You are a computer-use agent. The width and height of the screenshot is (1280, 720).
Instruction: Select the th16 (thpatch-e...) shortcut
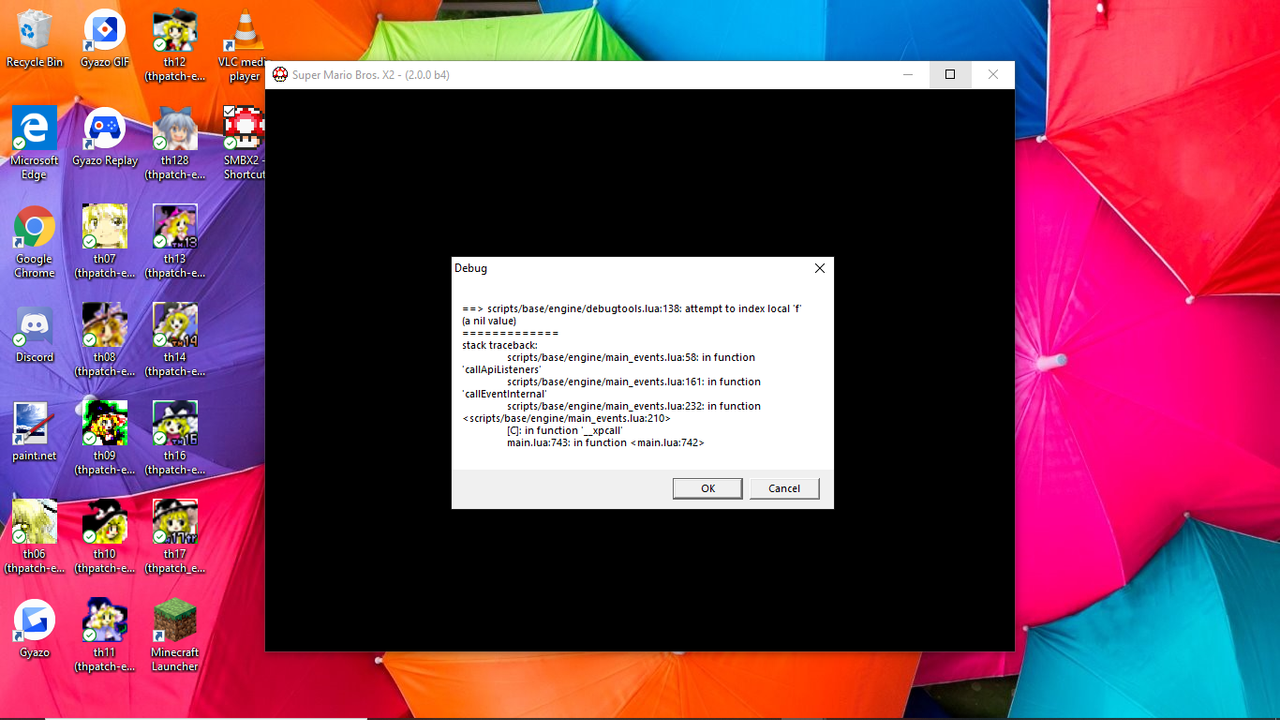(175, 439)
